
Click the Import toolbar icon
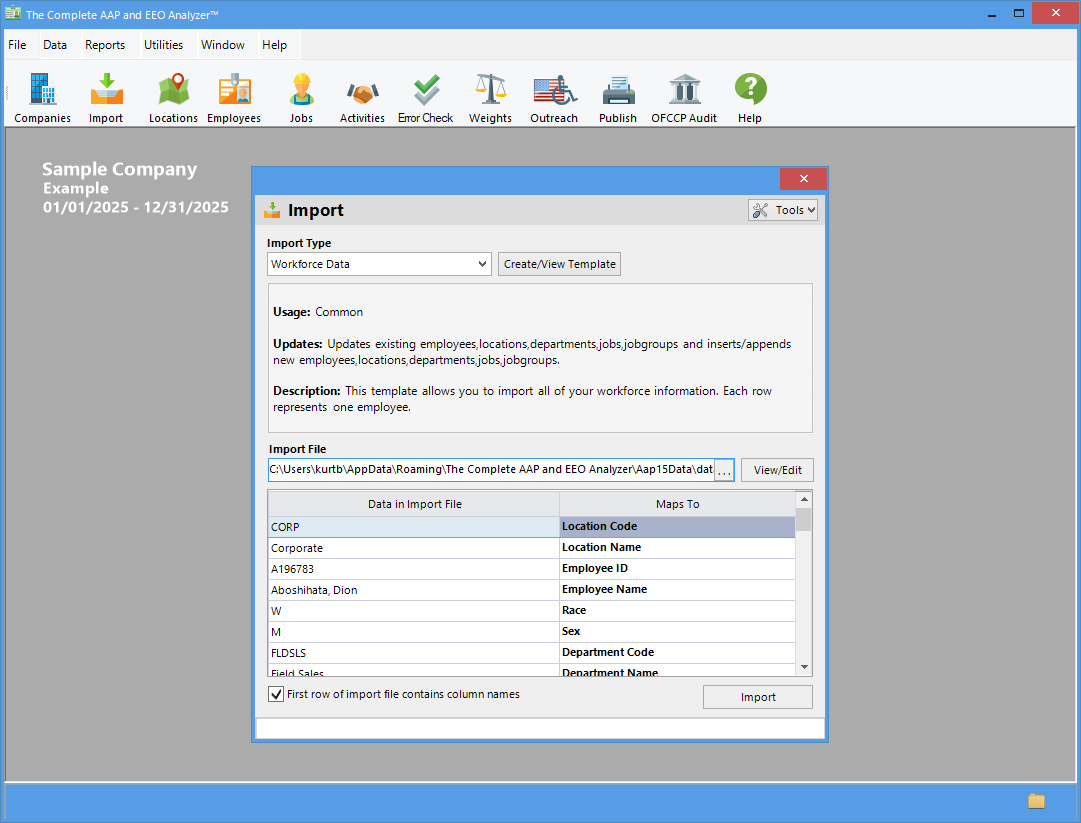pos(106,98)
